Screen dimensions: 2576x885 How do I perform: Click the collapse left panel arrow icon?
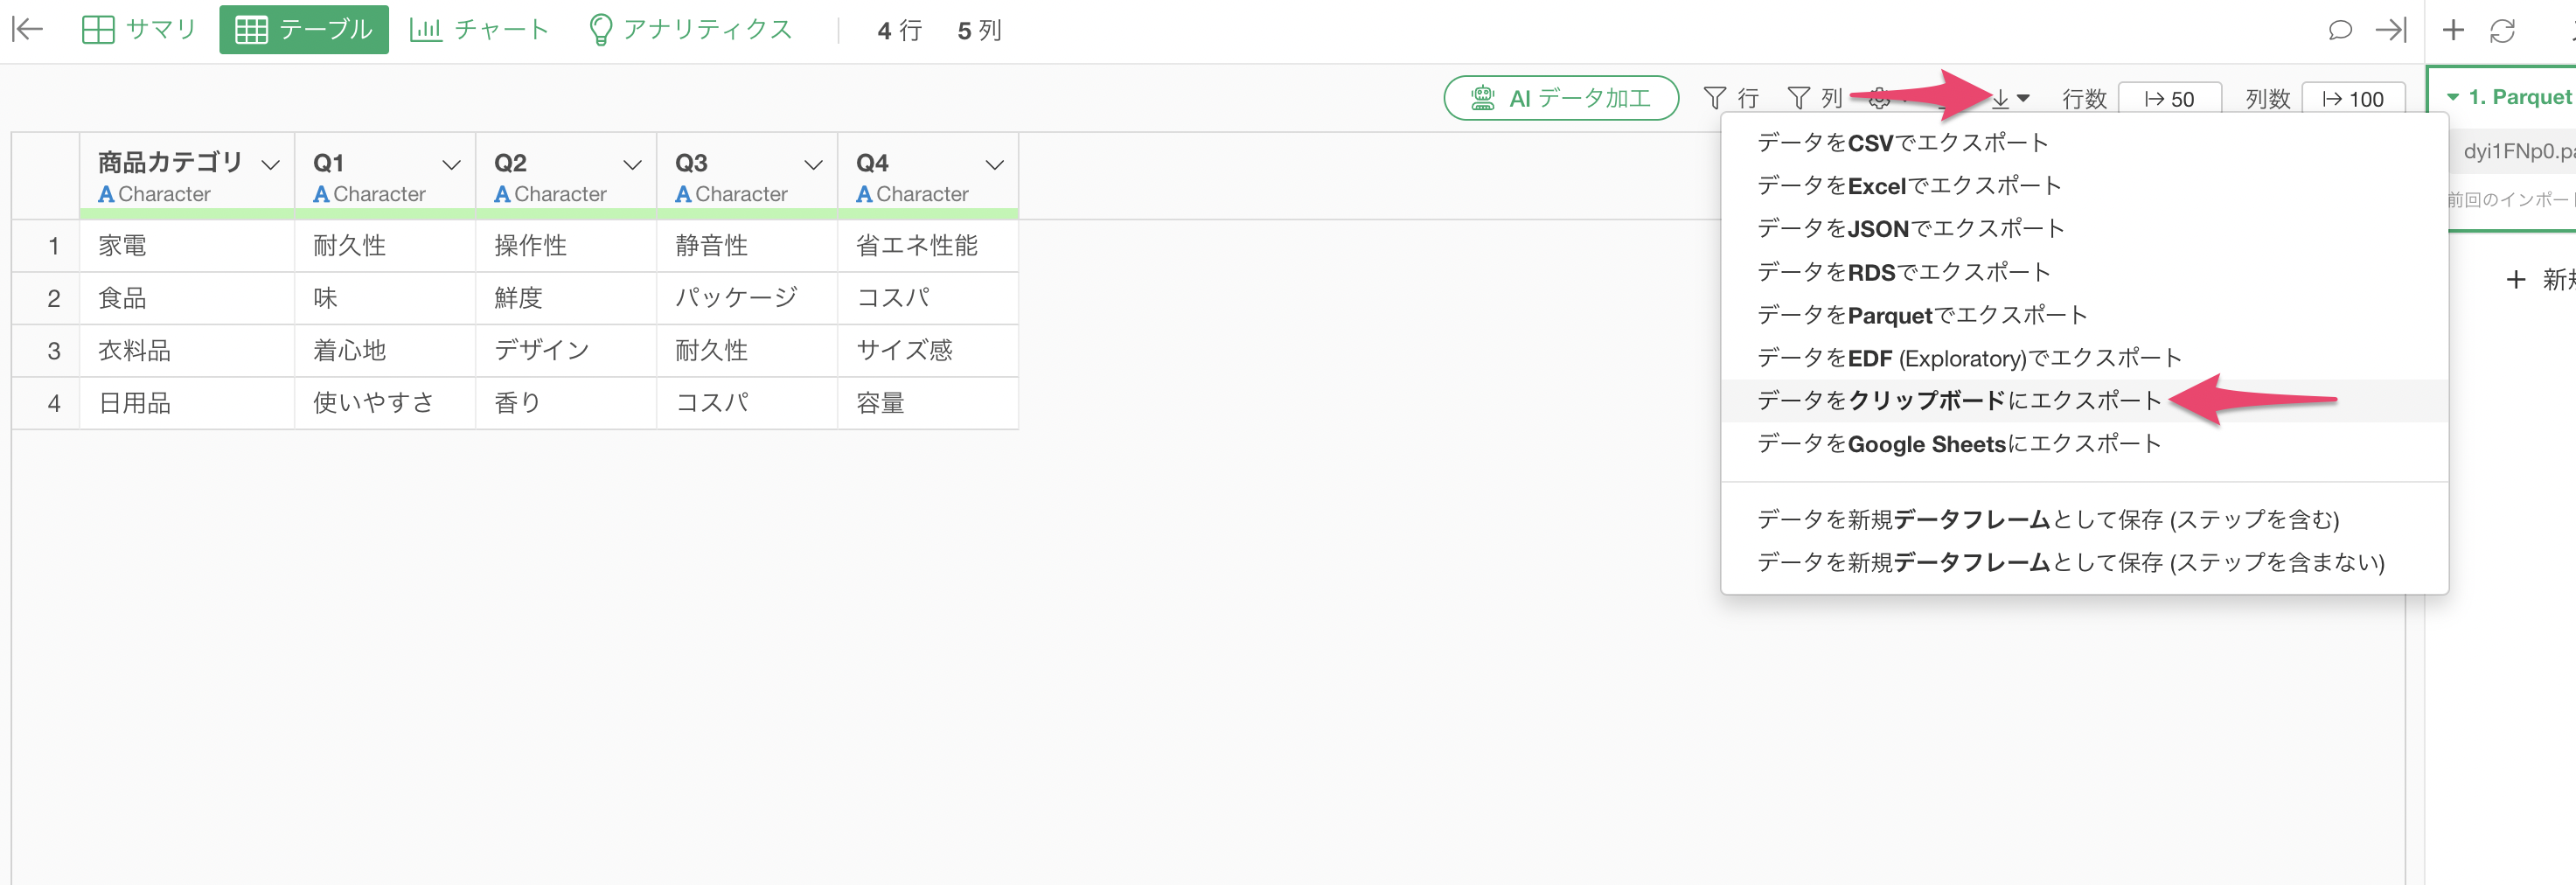(x=27, y=30)
